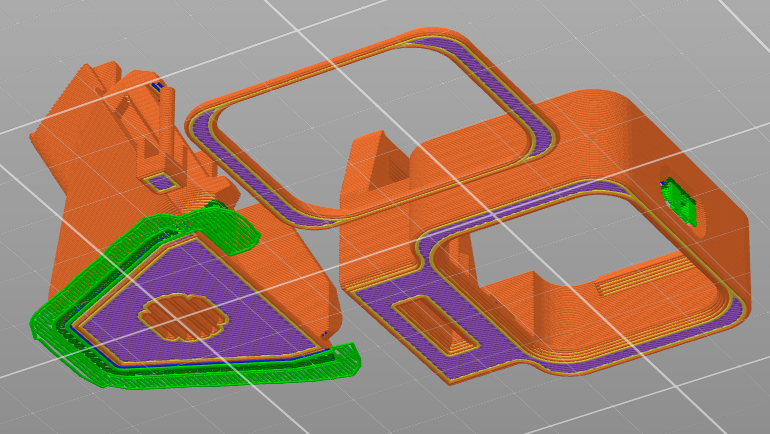Click the small purple square on left part

tap(157, 182)
